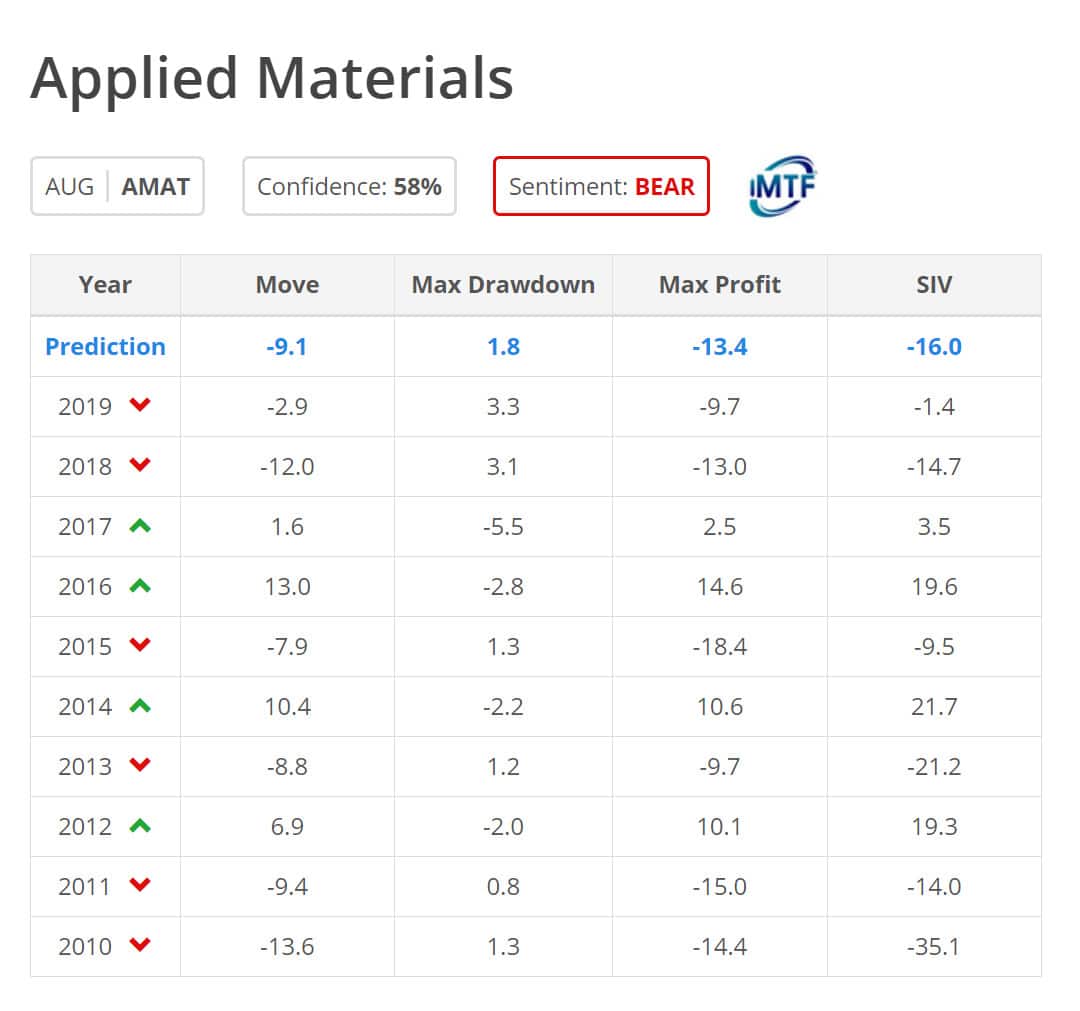Viewport: 1080px width, 1011px height.
Task: Click the 2018 SIV value -14.7
Action: pyautogui.click(x=934, y=467)
